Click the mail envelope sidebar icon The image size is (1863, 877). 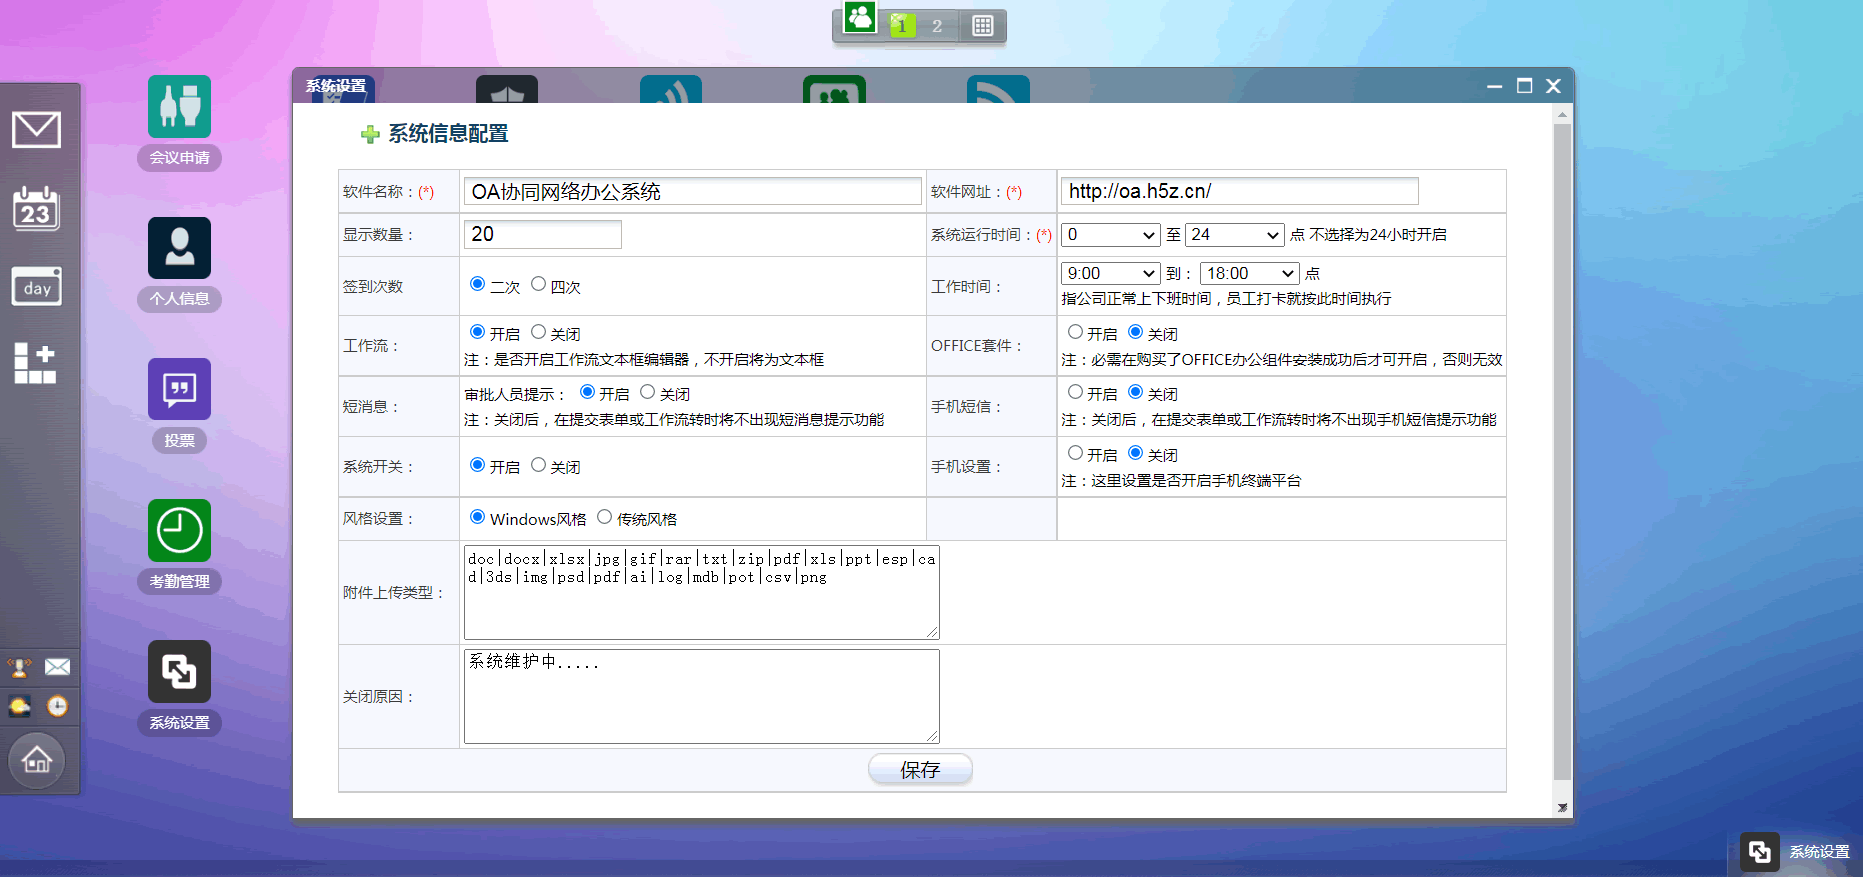click(x=37, y=130)
